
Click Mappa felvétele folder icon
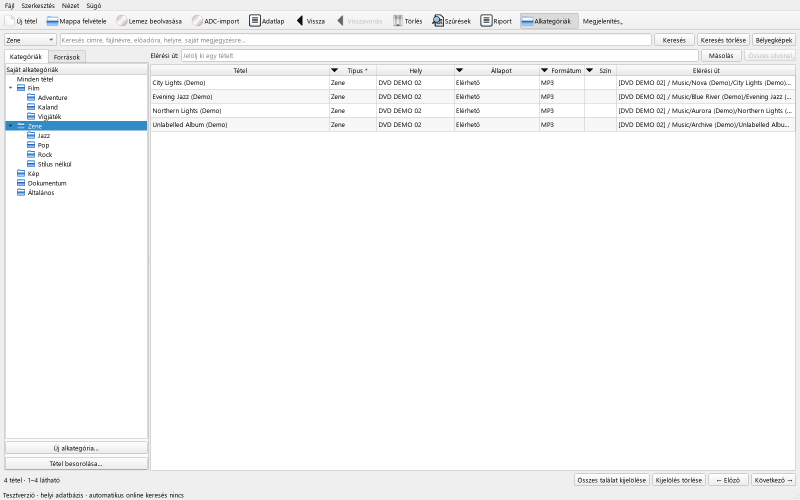pyautogui.click(x=53, y=21)
